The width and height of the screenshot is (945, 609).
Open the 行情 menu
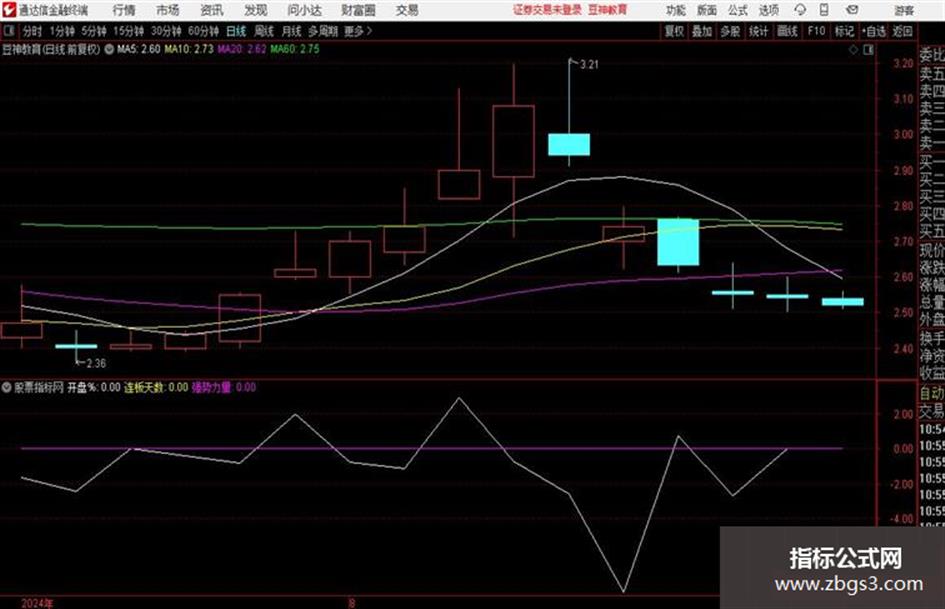pyautogui.click(x=124, y=10)
